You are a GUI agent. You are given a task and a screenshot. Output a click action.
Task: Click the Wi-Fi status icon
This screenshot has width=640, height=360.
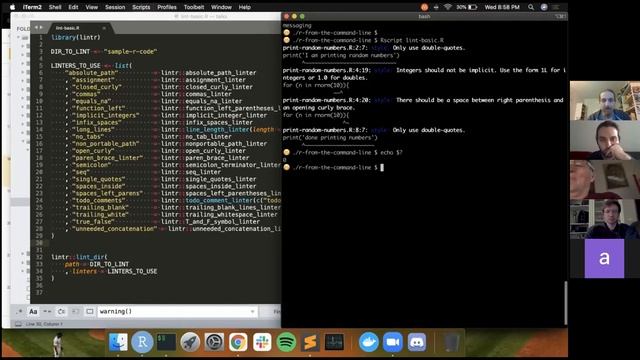click(x=448, y=7)
